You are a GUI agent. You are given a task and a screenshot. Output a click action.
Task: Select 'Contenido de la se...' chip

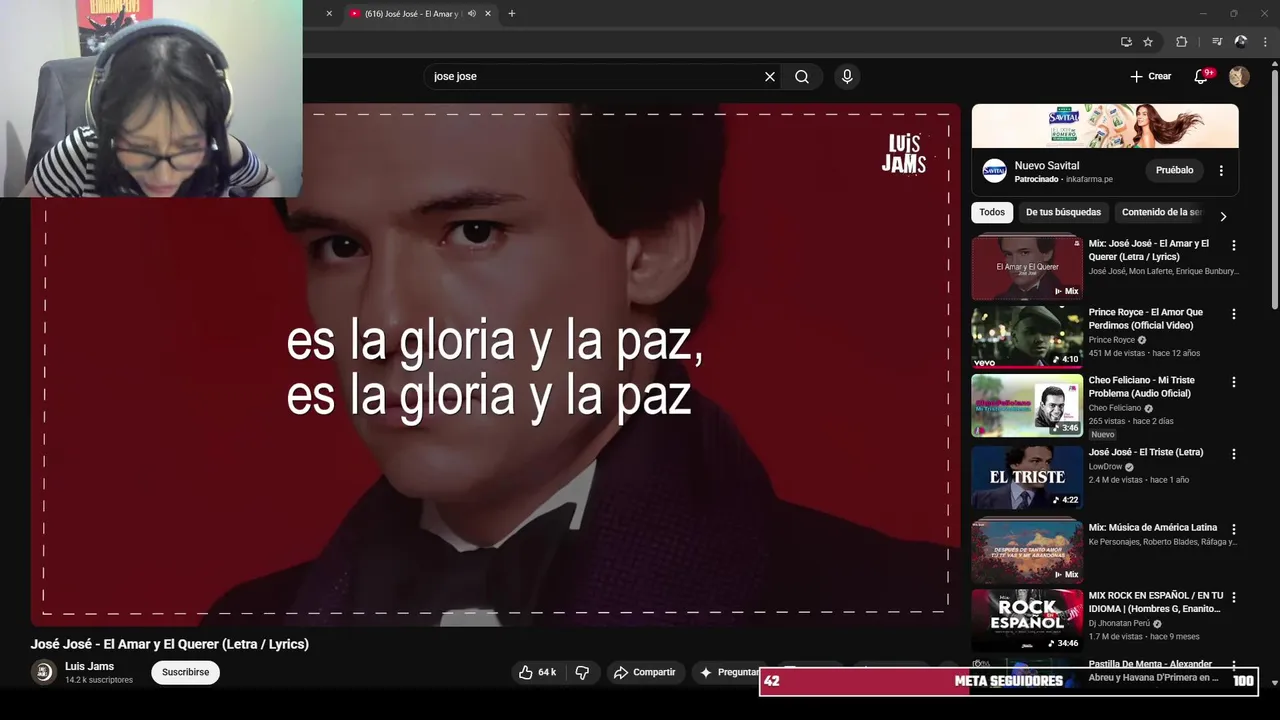tap(1161, 212)
